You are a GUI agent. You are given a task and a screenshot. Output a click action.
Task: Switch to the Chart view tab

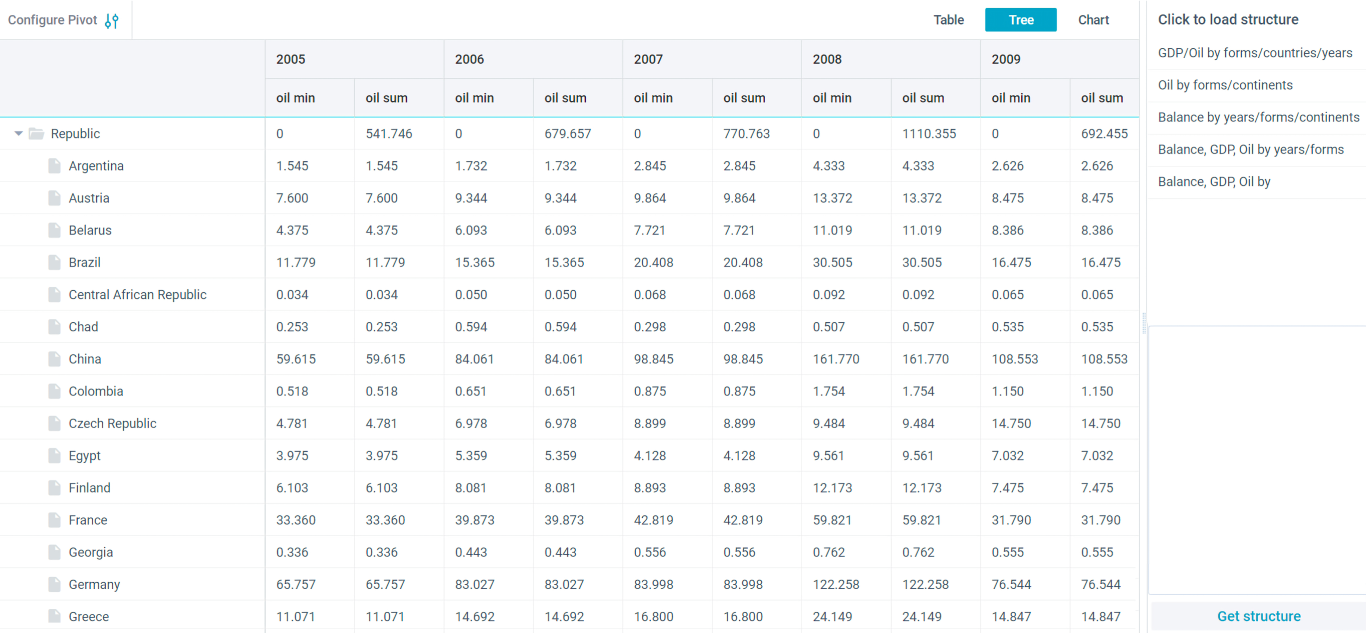[x=1093, y=20]
